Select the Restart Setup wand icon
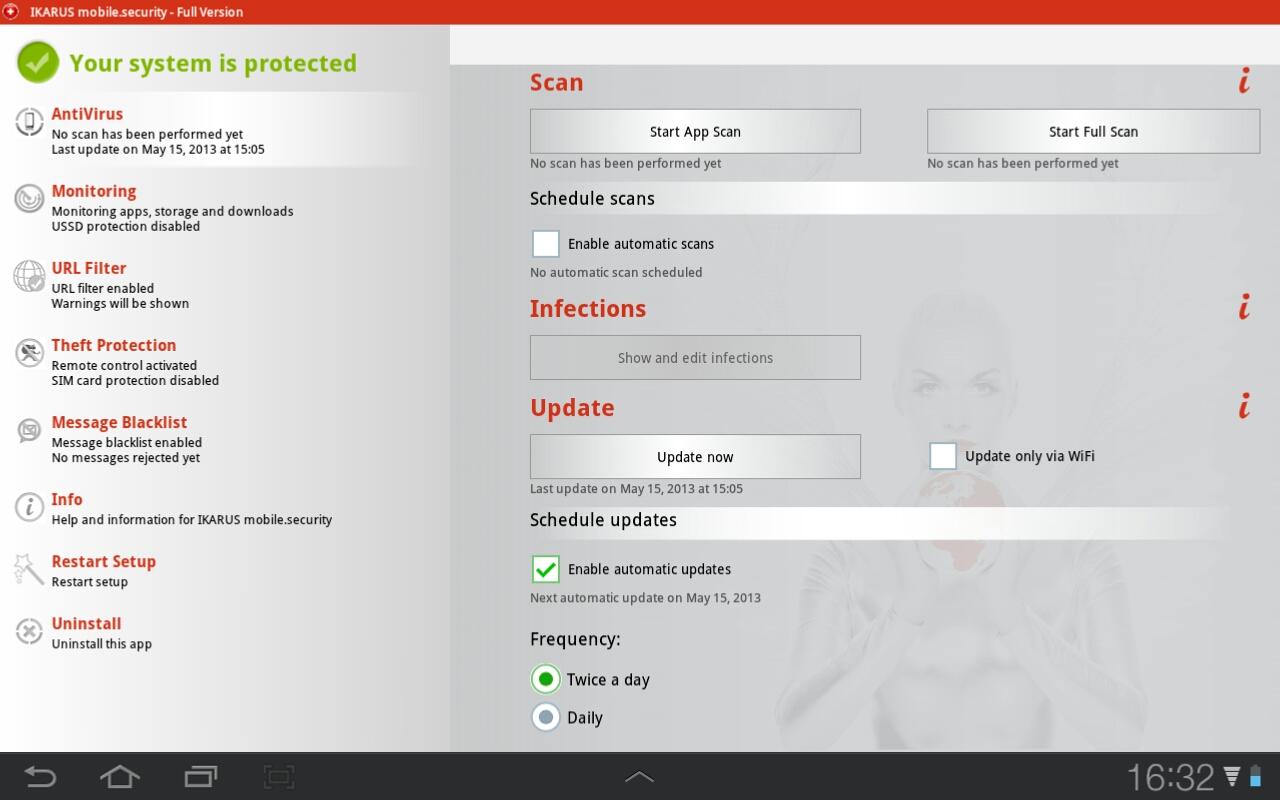1280x800 pixels. click(29, 569)
